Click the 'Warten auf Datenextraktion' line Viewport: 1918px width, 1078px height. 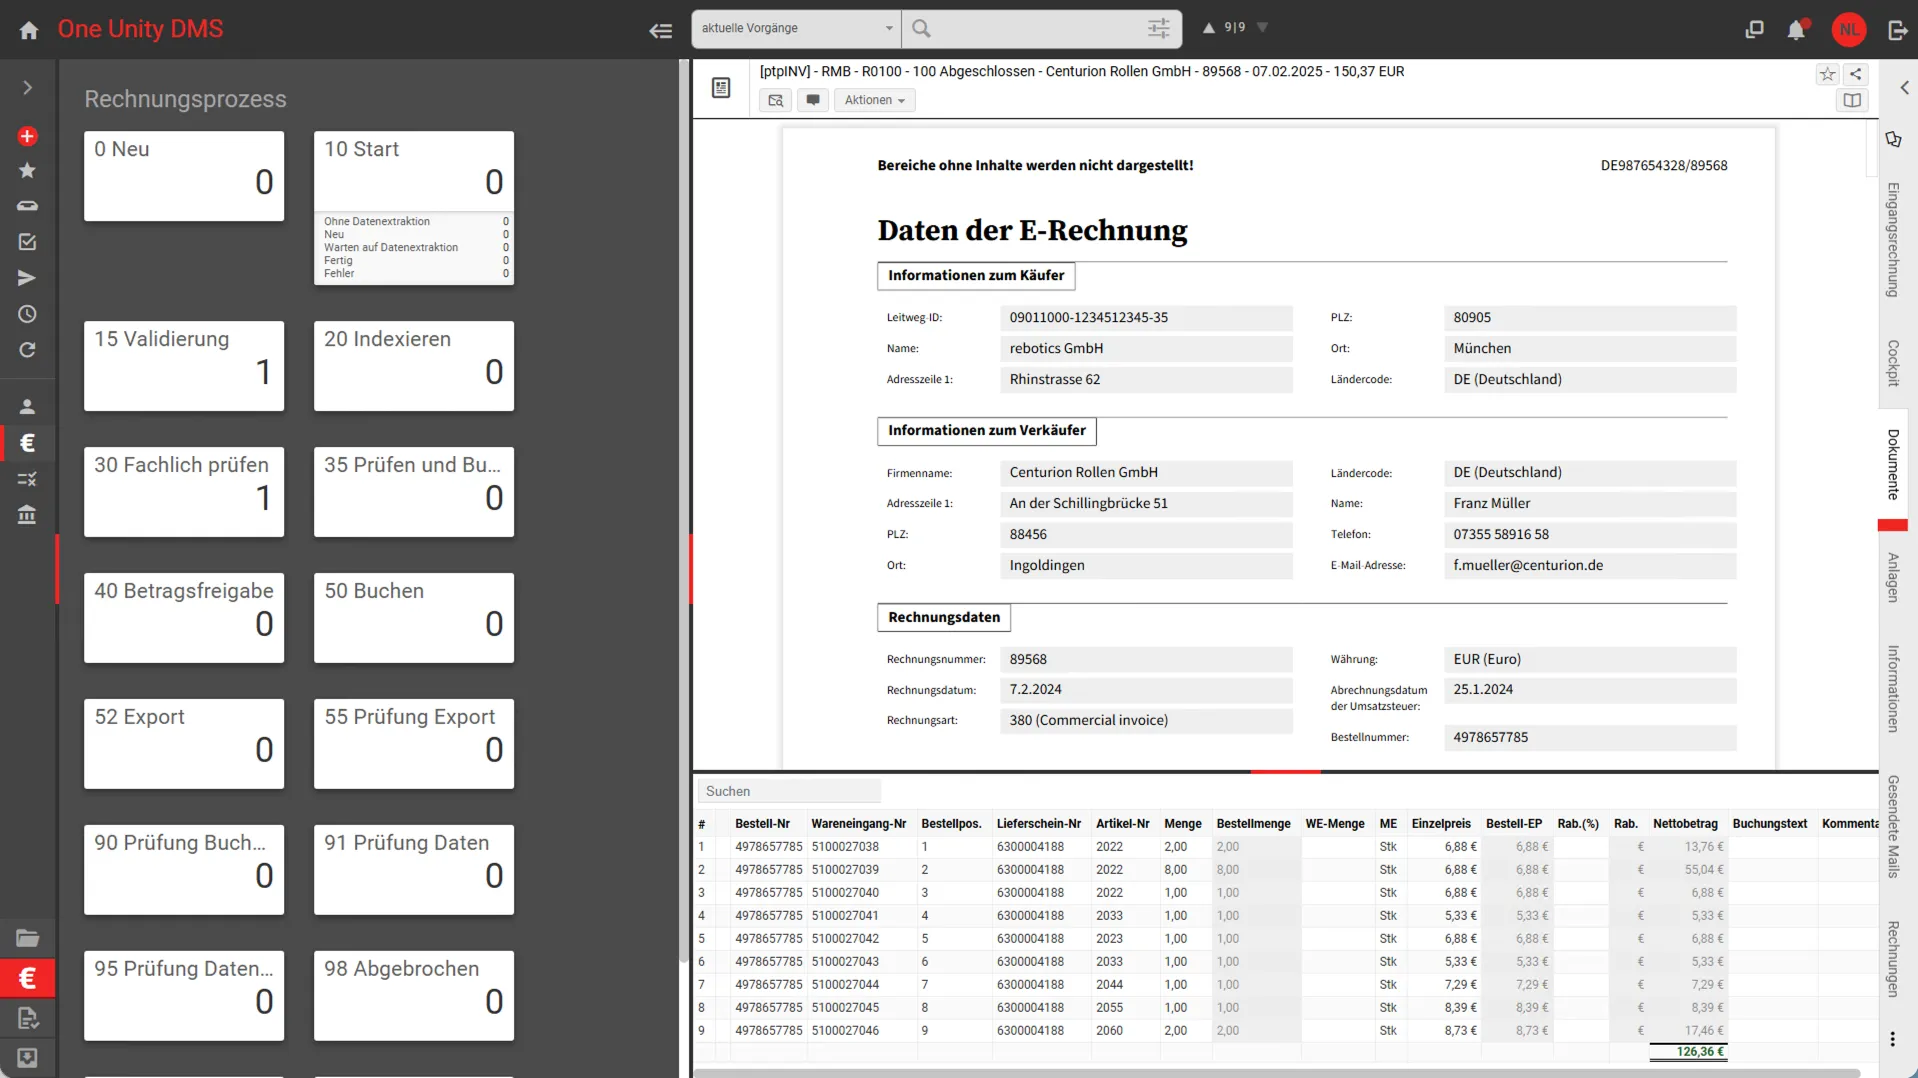click(x=415, y=248)
